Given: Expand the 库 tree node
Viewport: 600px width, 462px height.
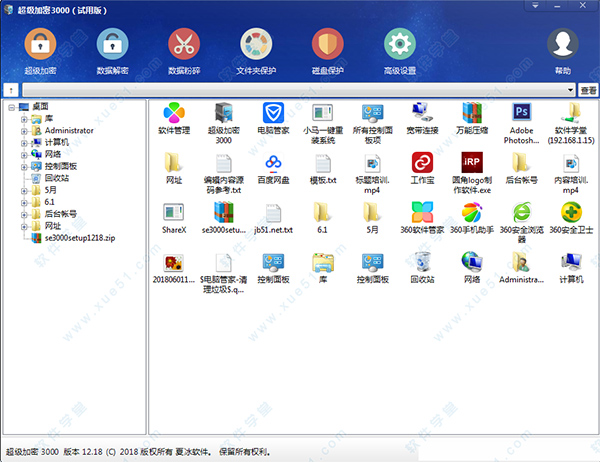Looking at the screenshot, I should pyautogui.click(x=24, y=119).
